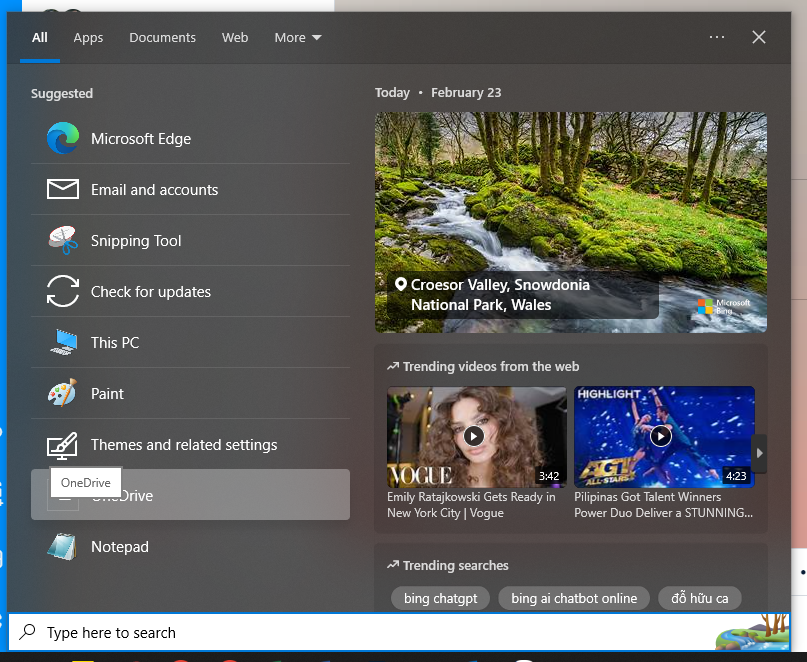Switch to the Documents tab
The width and height of the screenshot is (807, 662).
162,38
